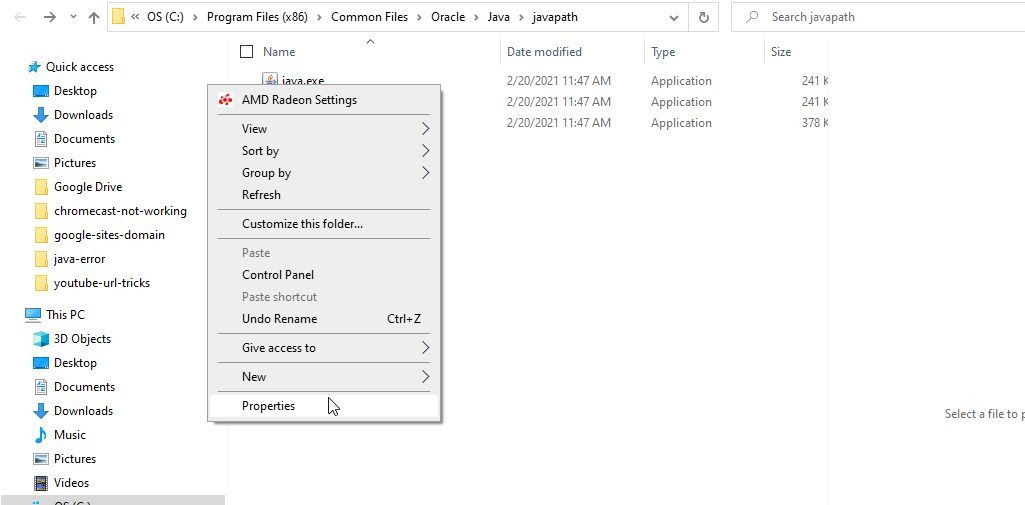This screenshot has height=505, width=1025.
Task: Click the AMD Radeon red icon
Action: (226, 100)
